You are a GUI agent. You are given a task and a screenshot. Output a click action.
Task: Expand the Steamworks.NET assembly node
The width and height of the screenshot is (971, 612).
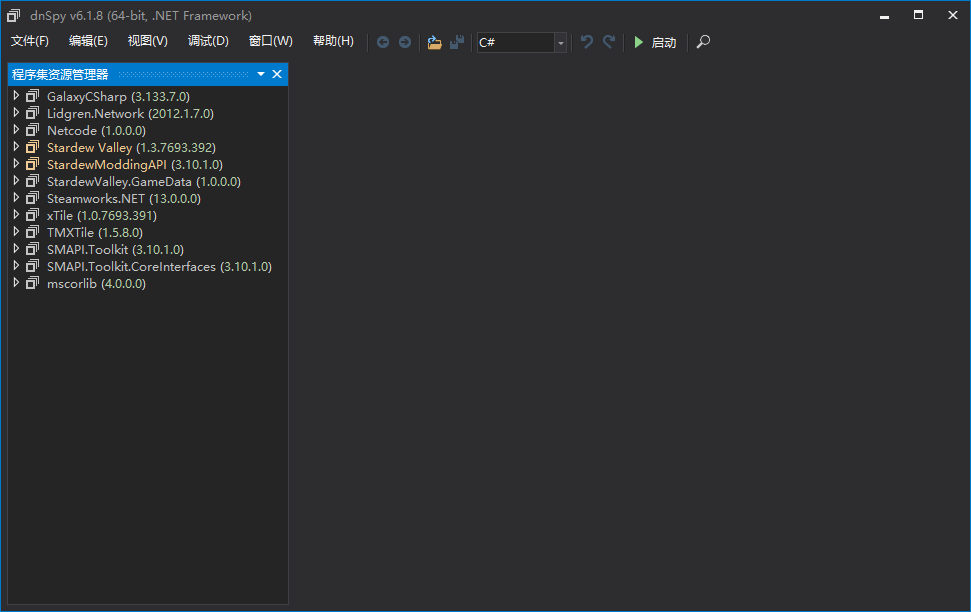click(16, 198)
